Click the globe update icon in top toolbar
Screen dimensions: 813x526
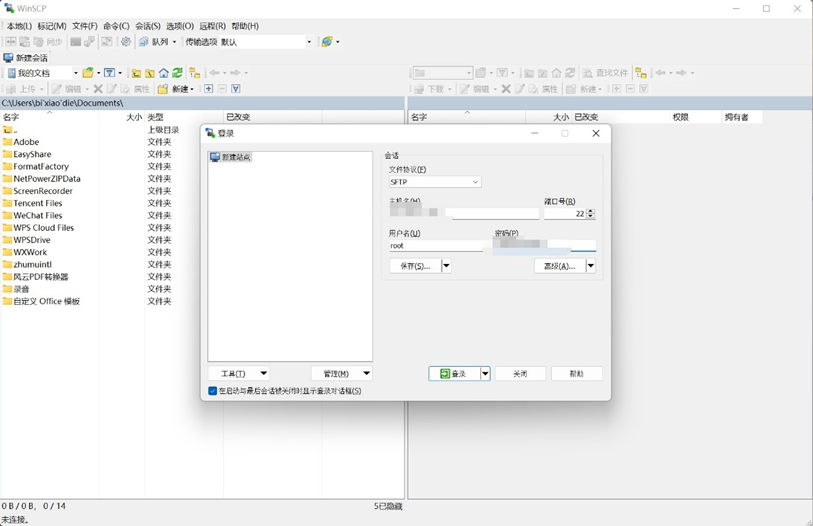pos(326,41)
